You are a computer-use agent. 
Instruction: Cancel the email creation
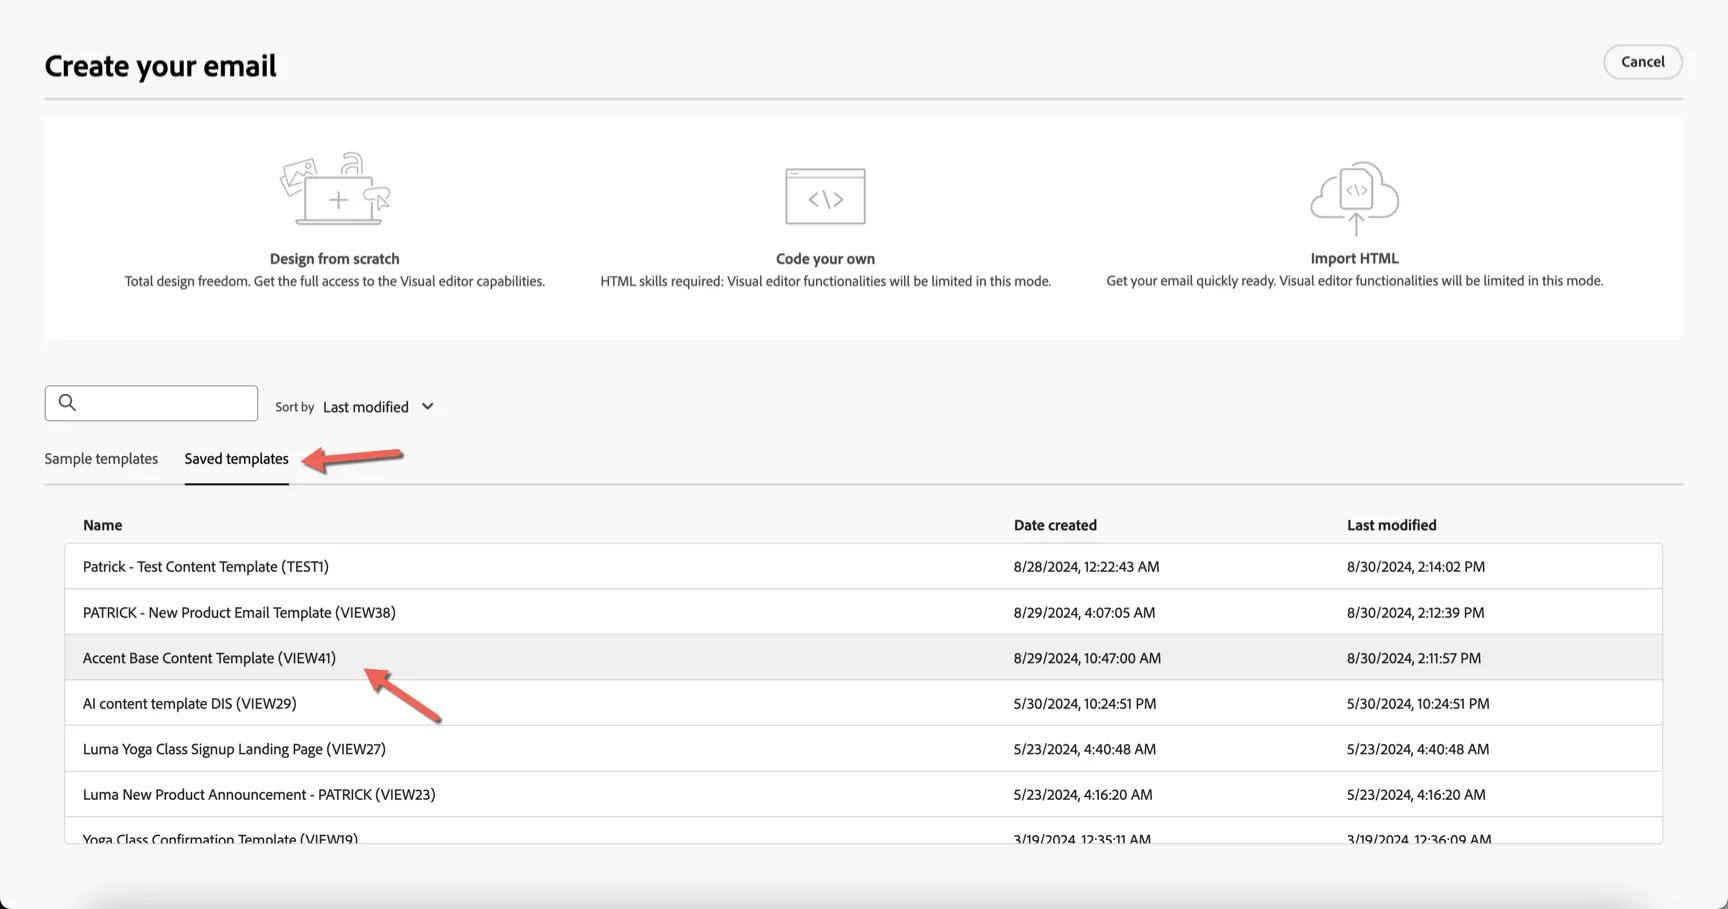pos(1642,62)
